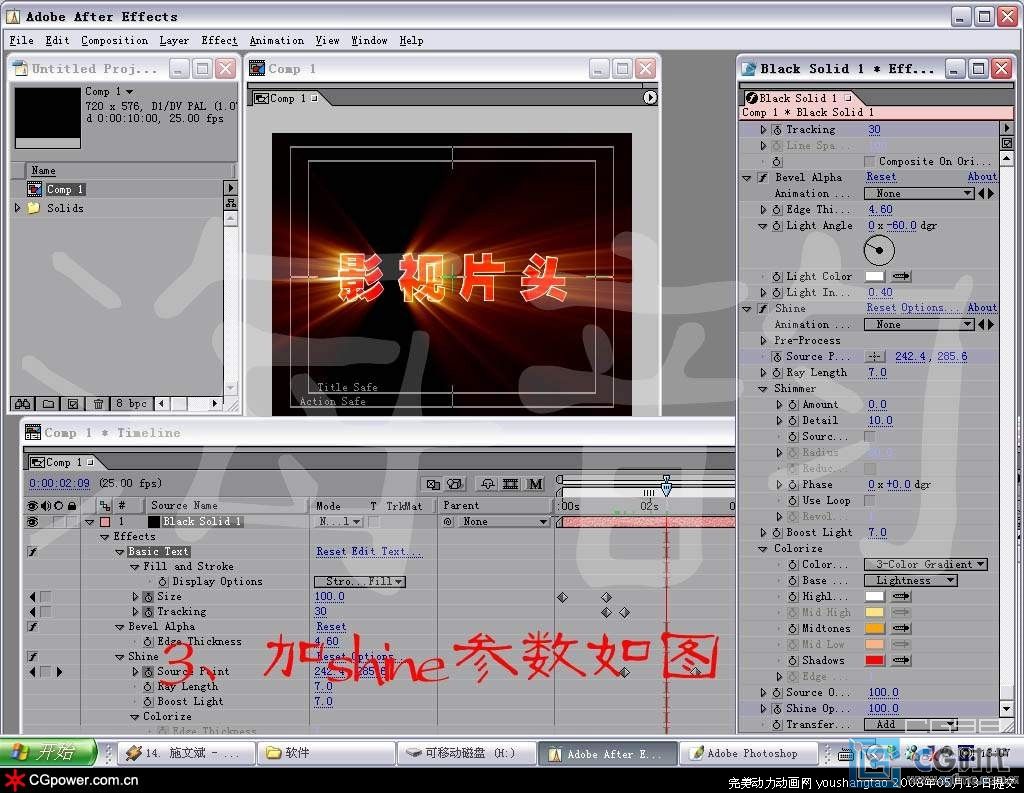This screenshot has height=793, width=1024.
Task: Open the Effect menu
Action: click(x=219, y=41)
